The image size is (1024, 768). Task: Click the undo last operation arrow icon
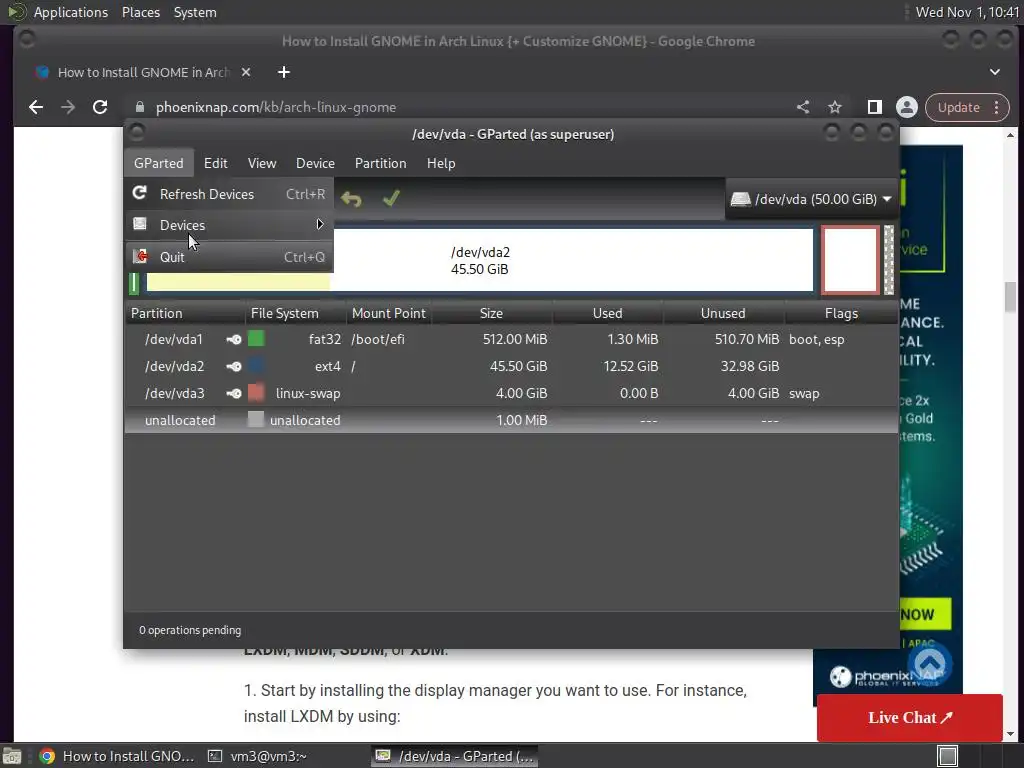click(351, 199)
